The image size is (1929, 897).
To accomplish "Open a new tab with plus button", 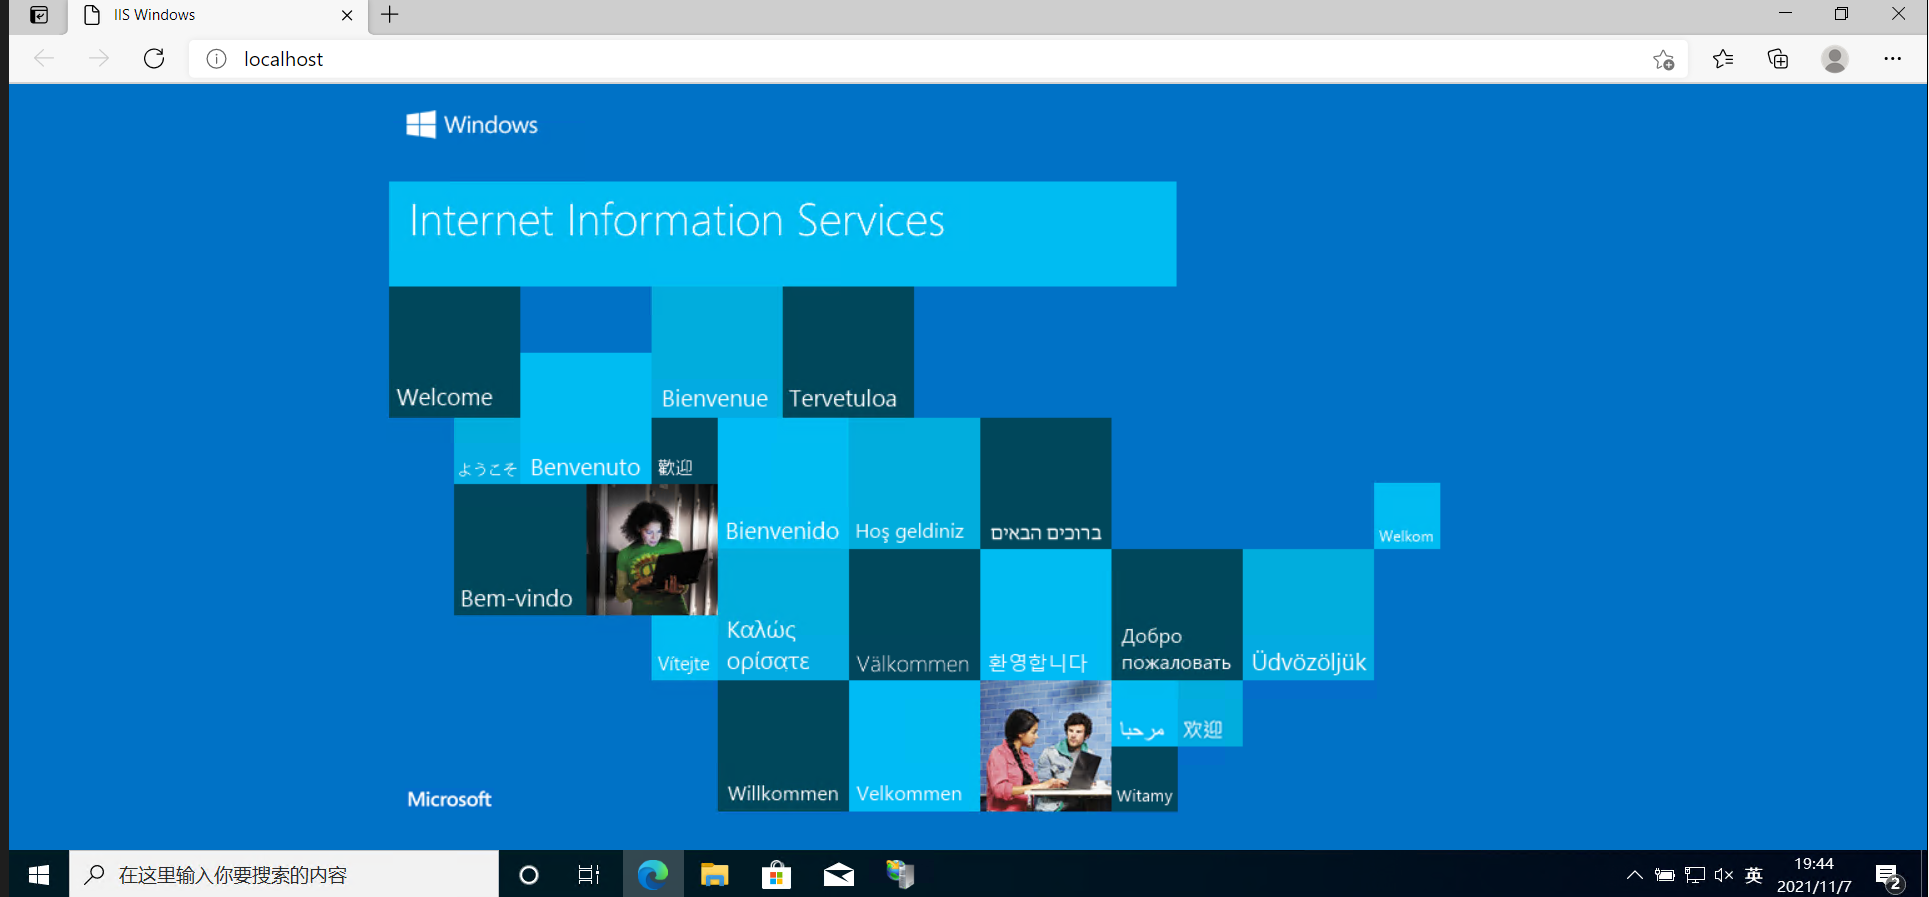I will 390,14.
